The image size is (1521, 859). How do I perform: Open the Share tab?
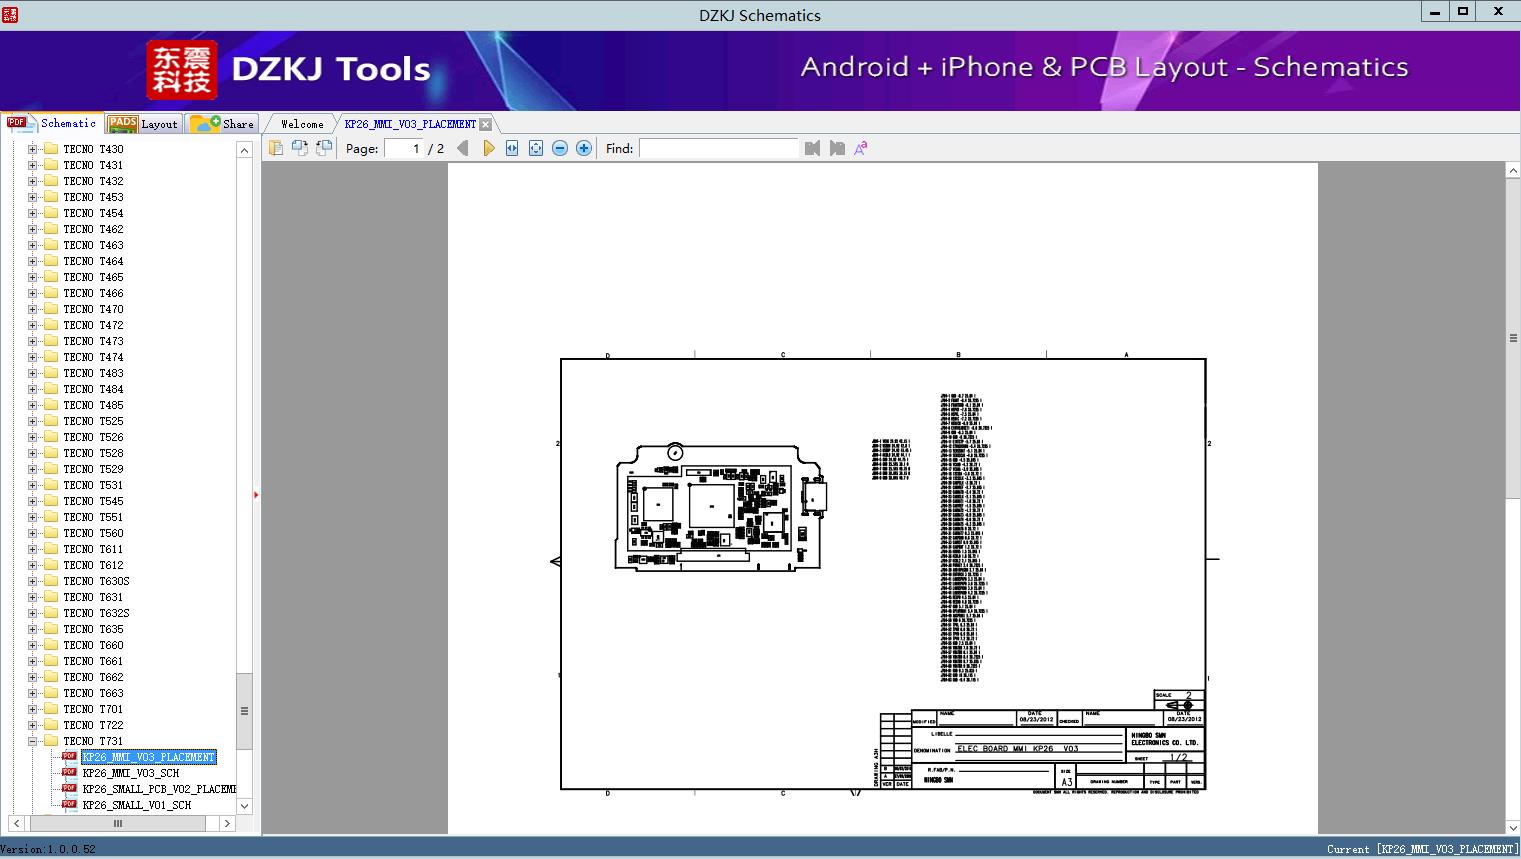pos(223,124)
